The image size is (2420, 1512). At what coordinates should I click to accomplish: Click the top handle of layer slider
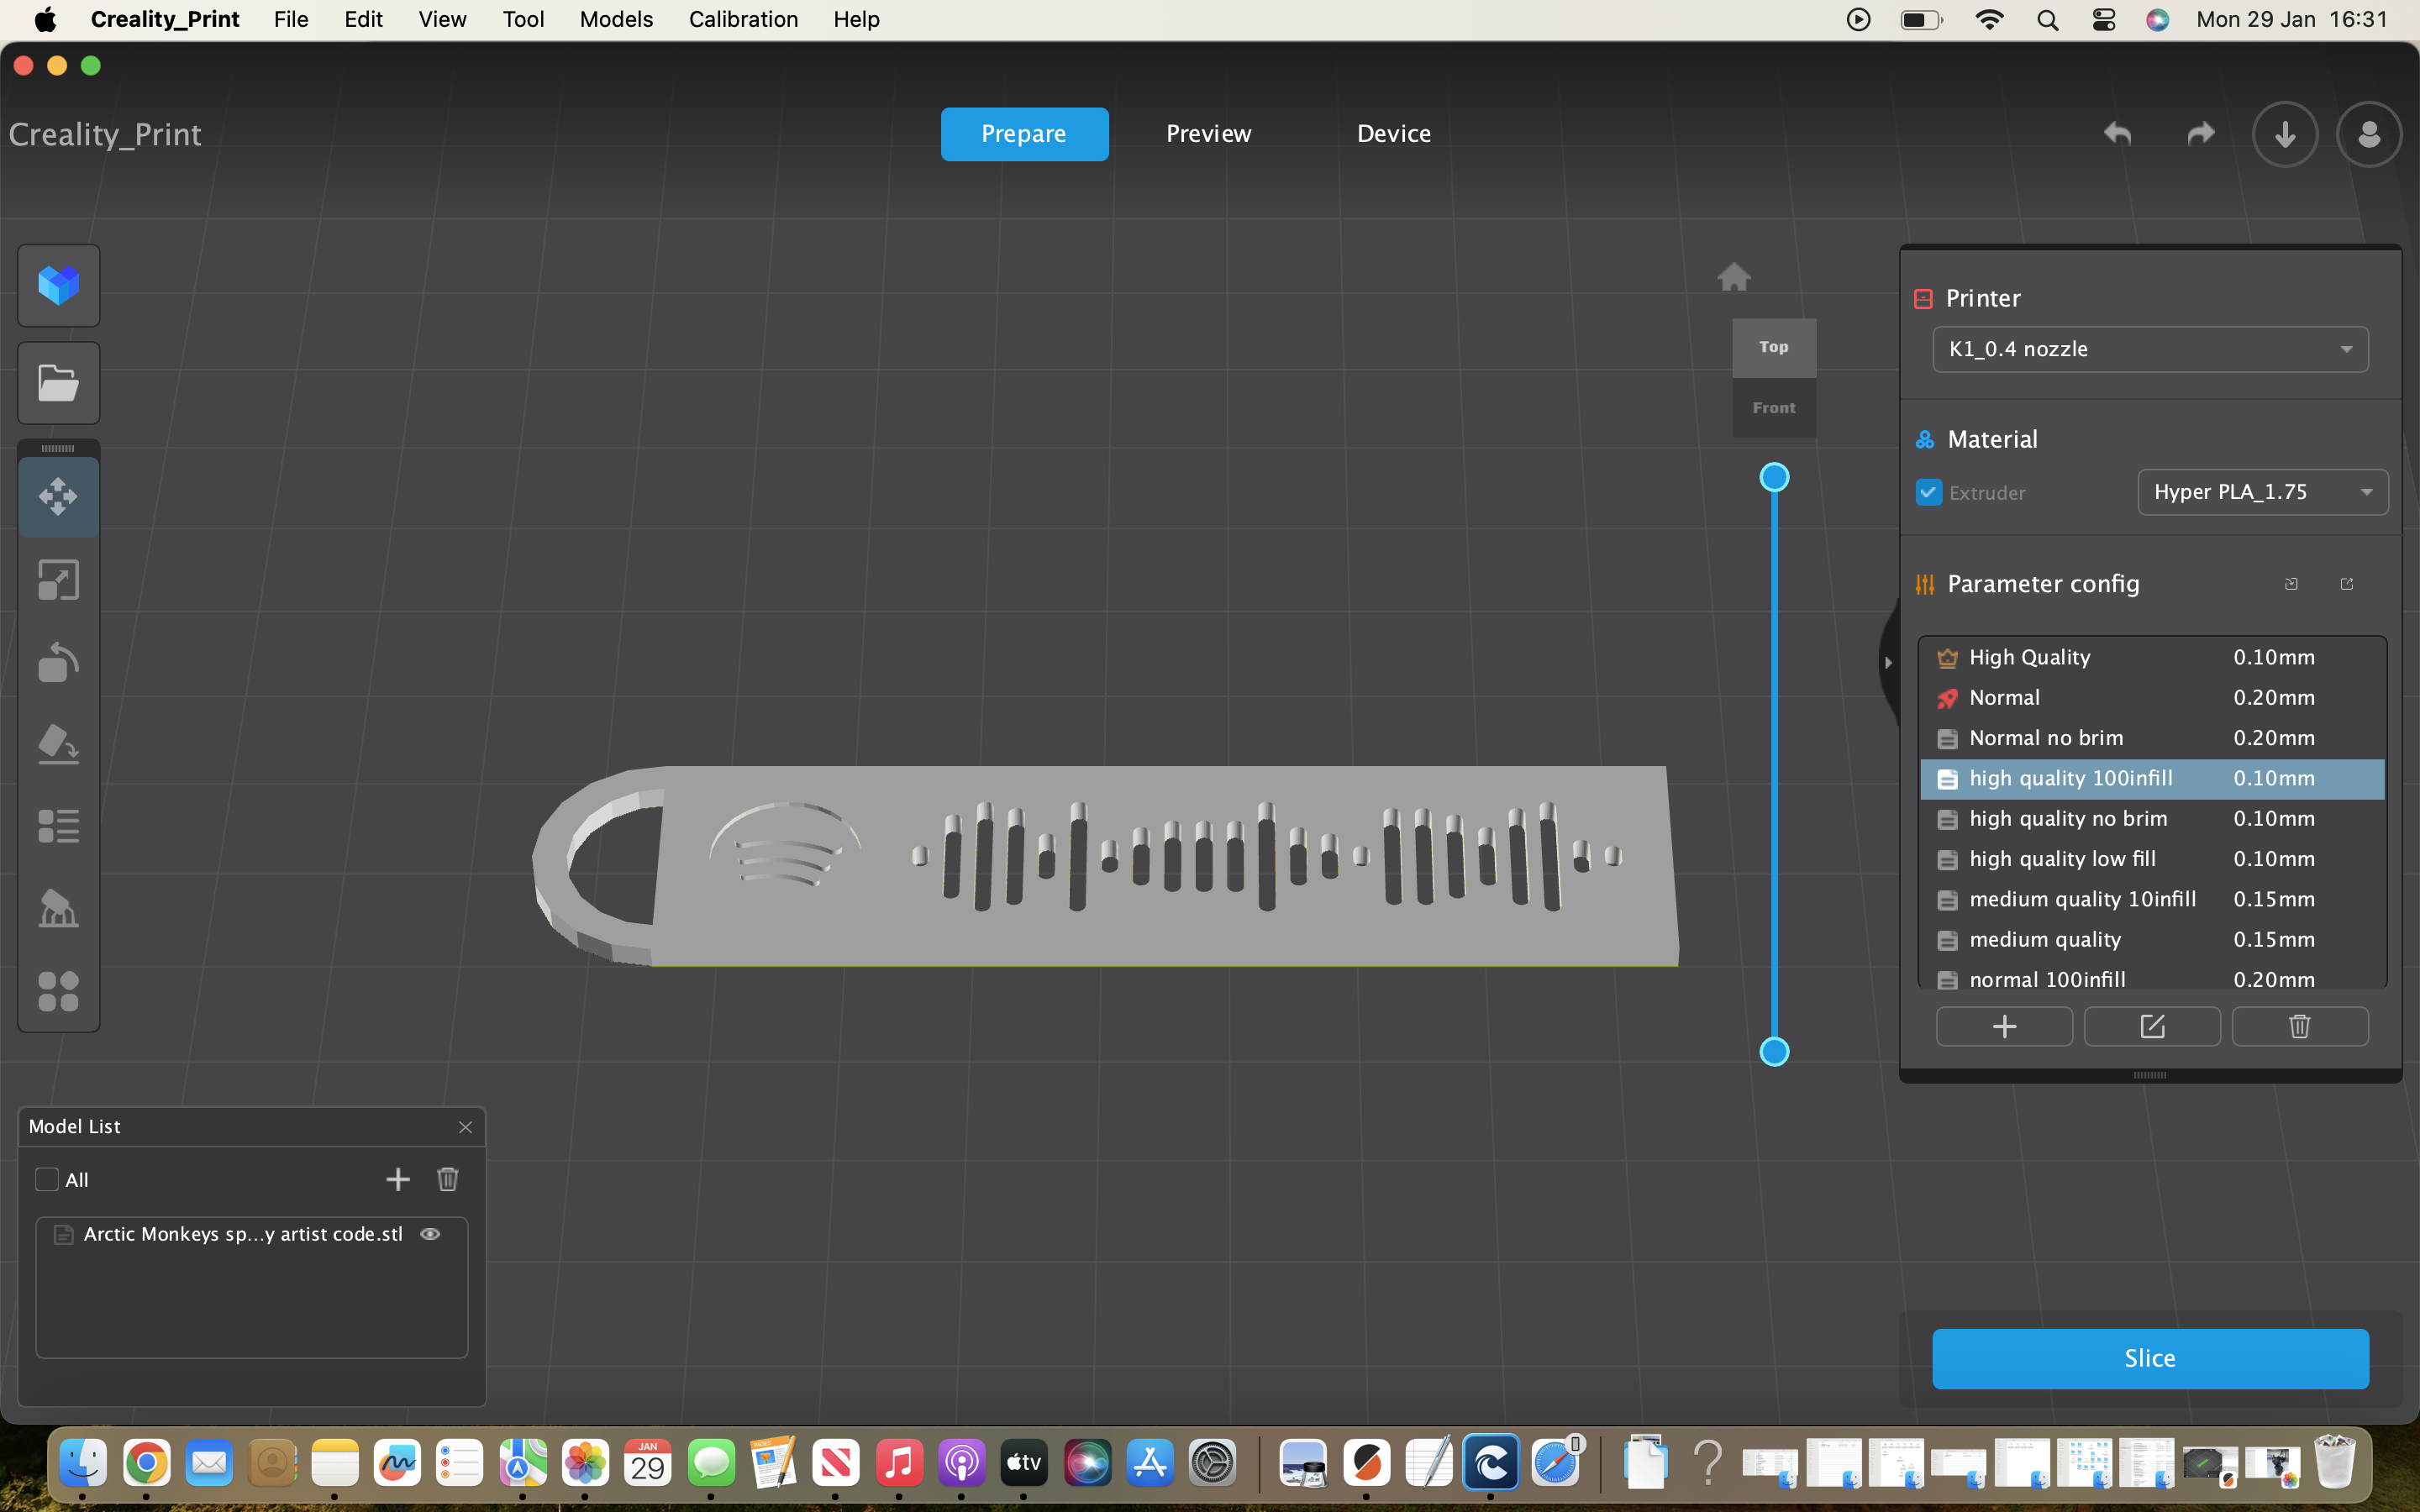[1774, 478]
